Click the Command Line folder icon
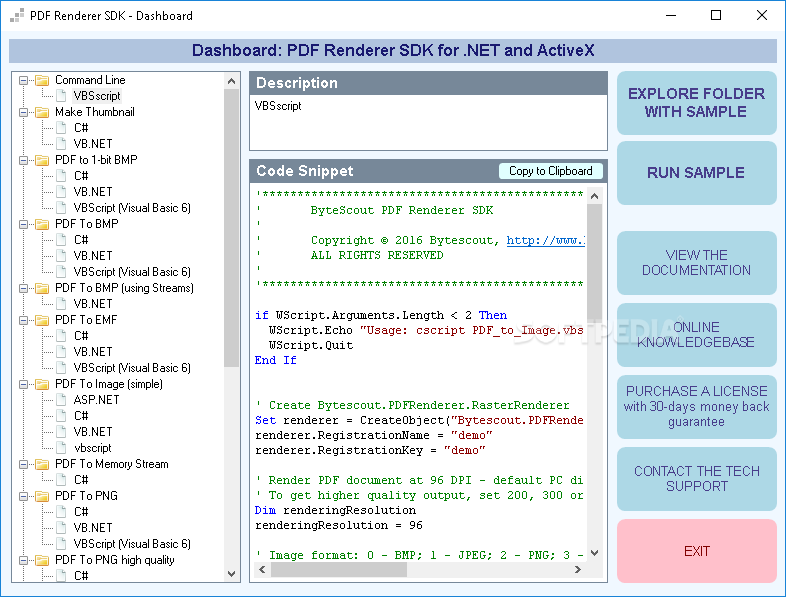The width and height of the screenshot is (786, 597). coord(42,80)
